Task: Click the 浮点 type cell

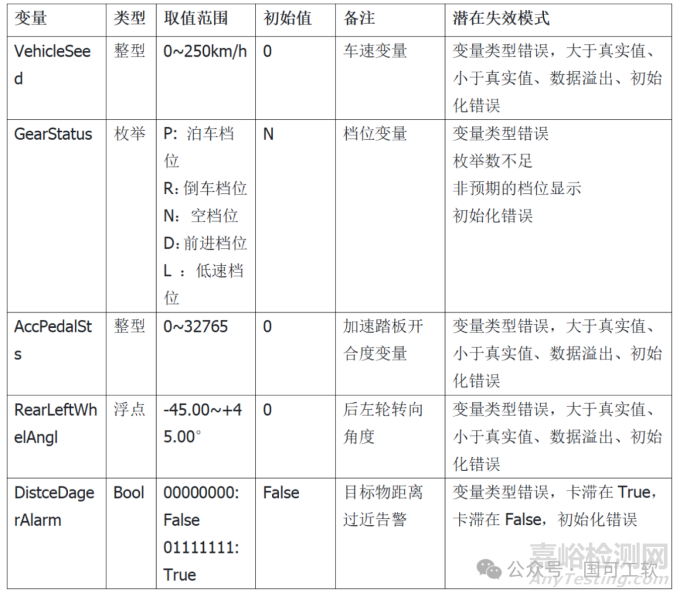Action: click(130, 410)
